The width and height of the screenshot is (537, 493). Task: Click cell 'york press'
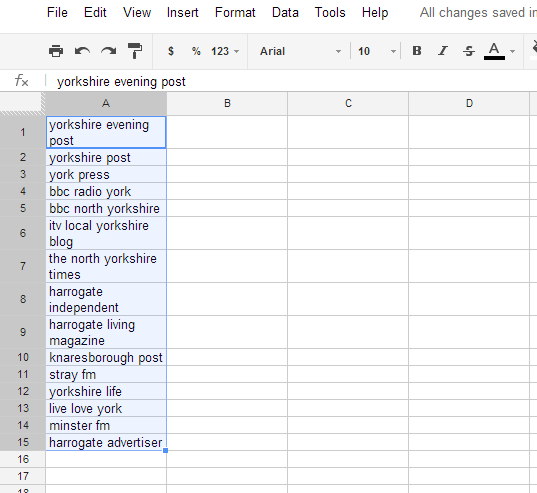pyautogui.click(x=106, y=174)
